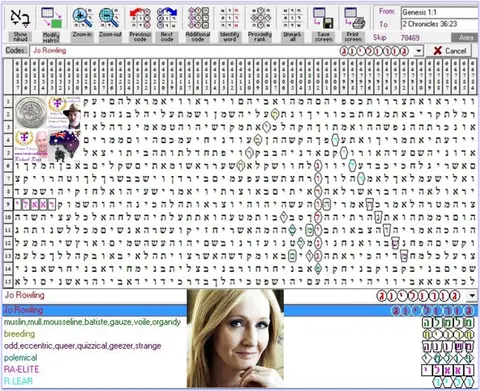Click the Show nikud icon
480x391 pixels.
20,18
